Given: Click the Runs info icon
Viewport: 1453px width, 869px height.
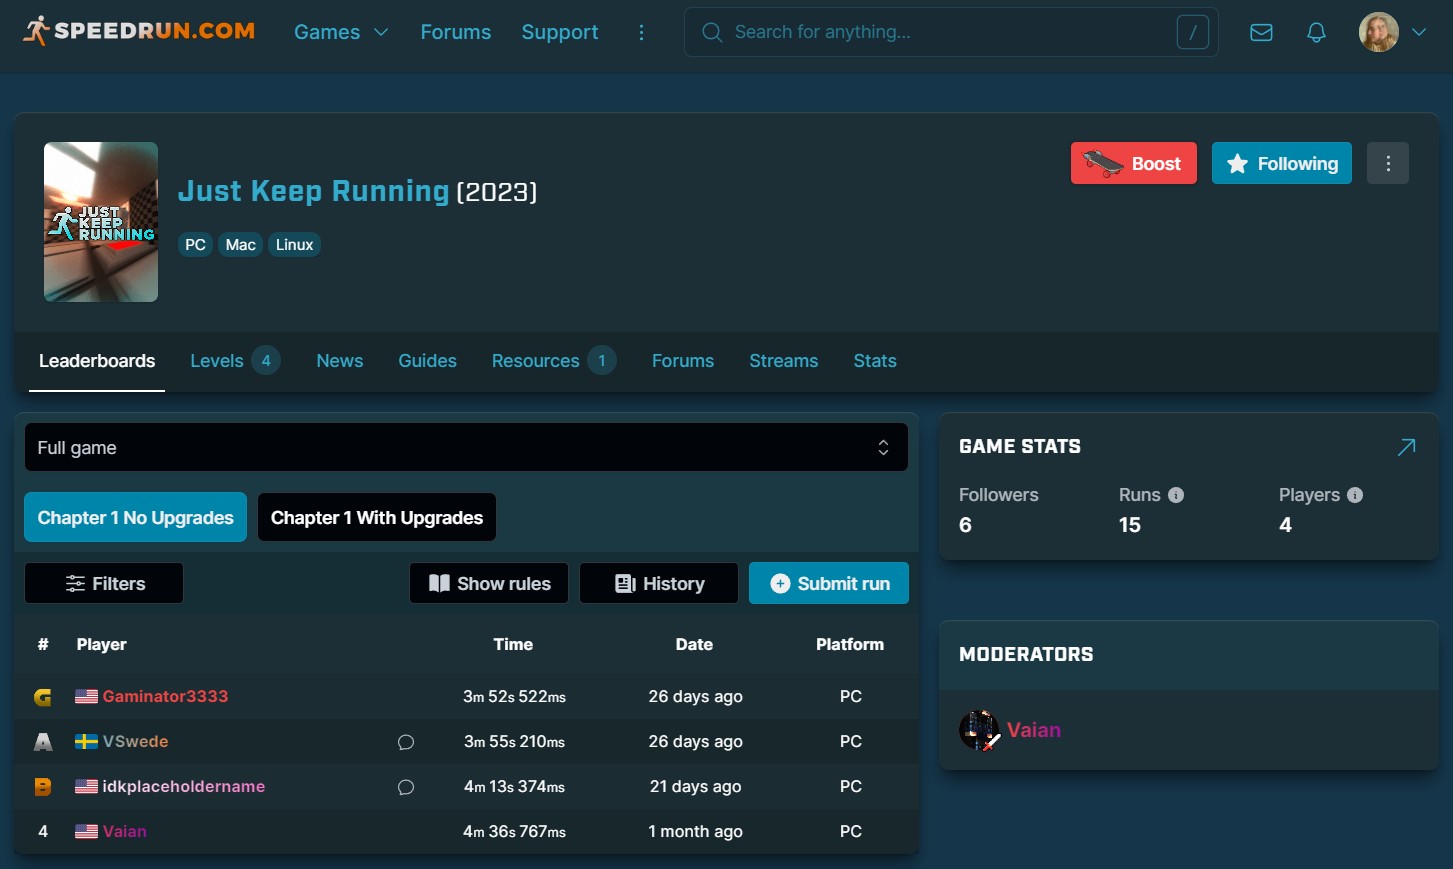Looking at the screenshot, I should (x=1176, y=495).
